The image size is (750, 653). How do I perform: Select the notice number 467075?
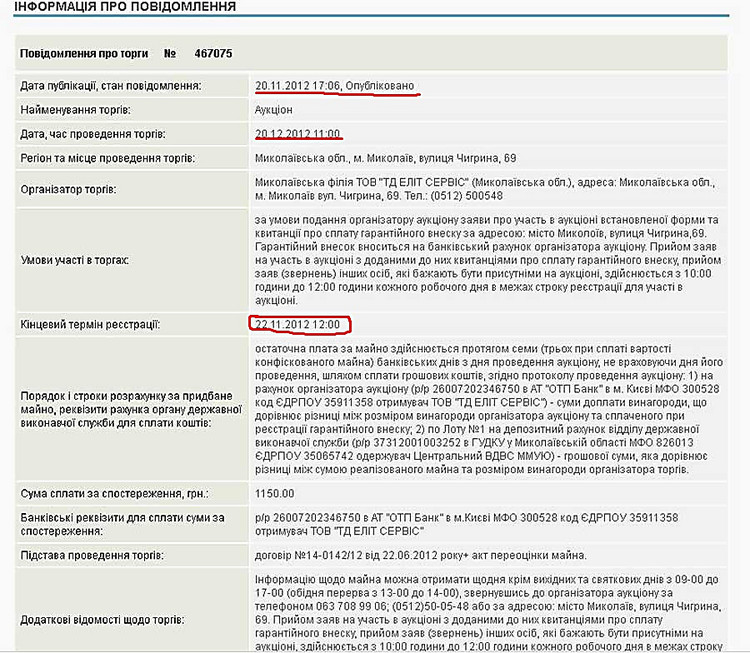pyautogui.click(x=213, y=53)
